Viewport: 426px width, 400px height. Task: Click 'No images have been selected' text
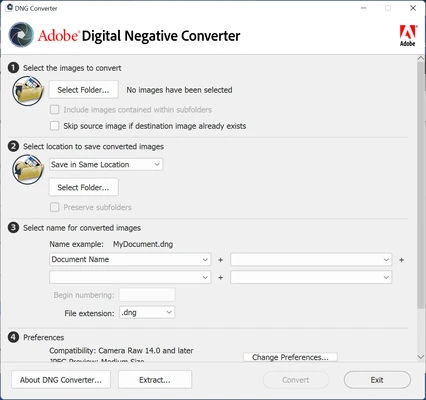(x=179, y=90)
